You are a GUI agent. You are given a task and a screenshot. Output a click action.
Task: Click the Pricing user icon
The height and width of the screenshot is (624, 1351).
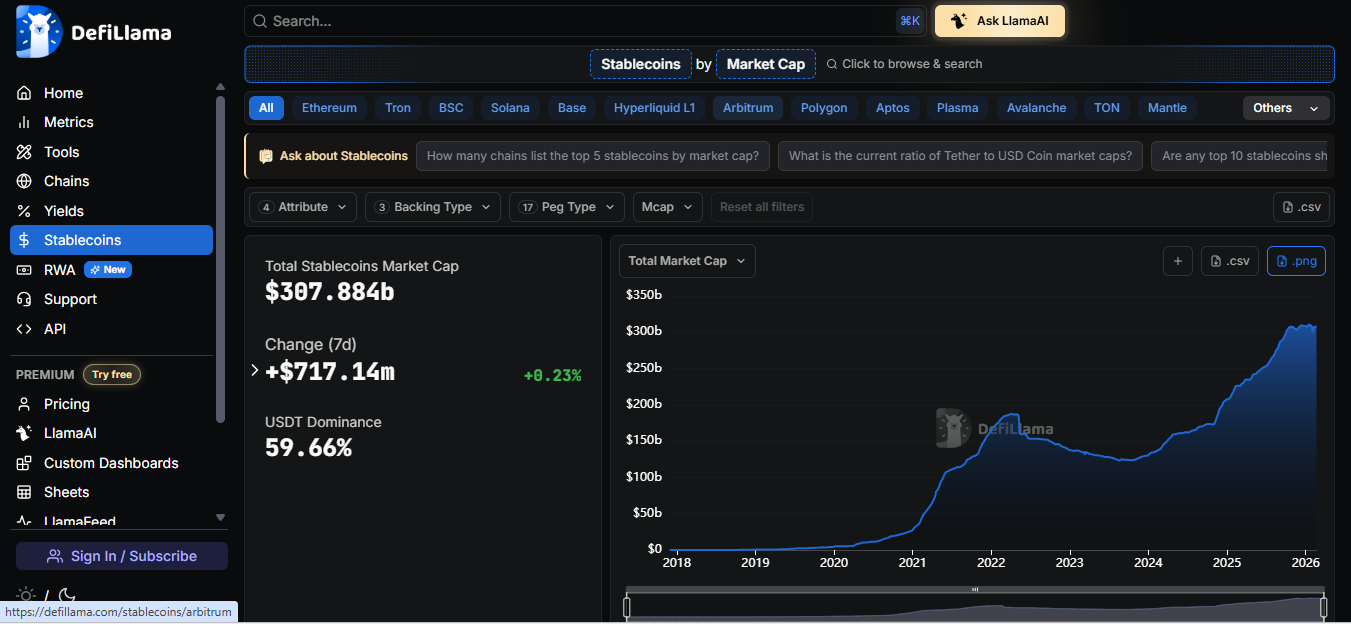(25, 404)
